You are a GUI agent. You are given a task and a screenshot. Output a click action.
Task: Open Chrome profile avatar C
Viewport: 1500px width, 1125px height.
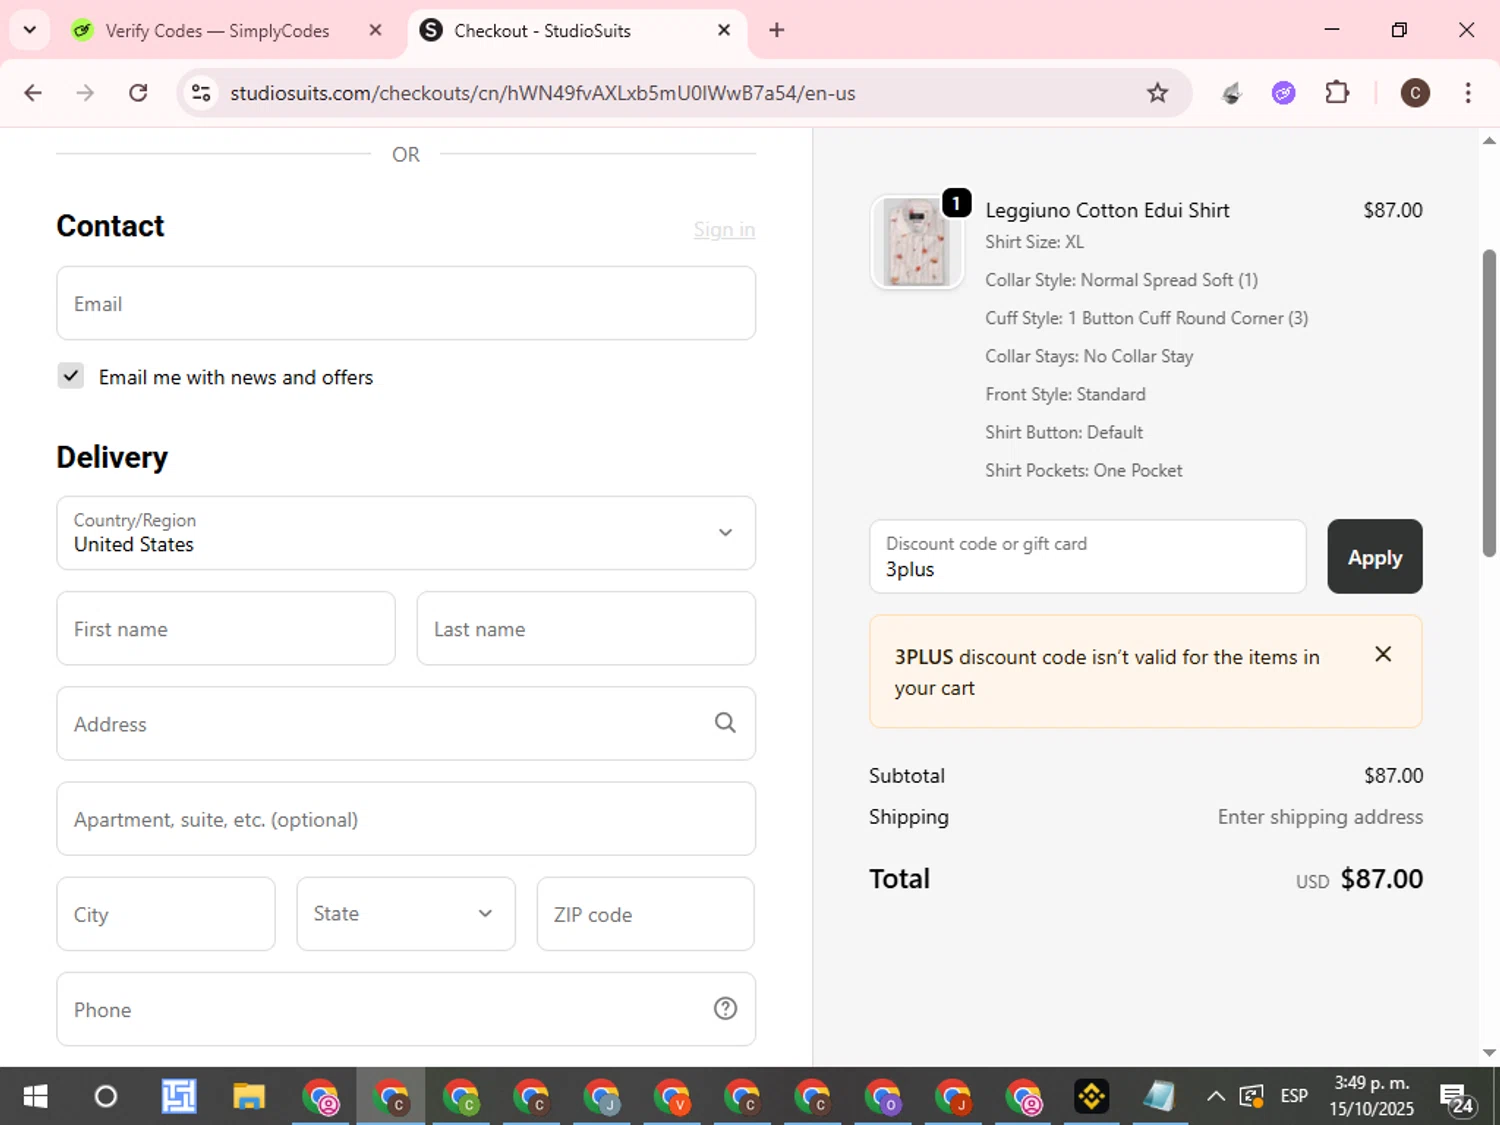pyautogui.click(x=1414, y=93)
